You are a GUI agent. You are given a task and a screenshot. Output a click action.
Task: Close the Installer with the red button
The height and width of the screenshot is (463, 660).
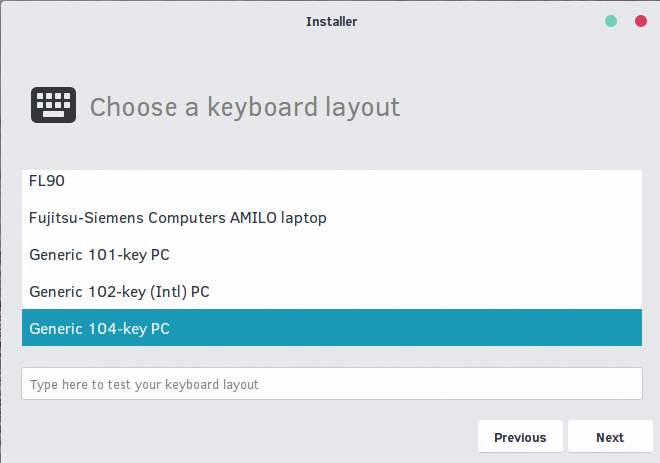pyautogui.click(x=641, y=21)
